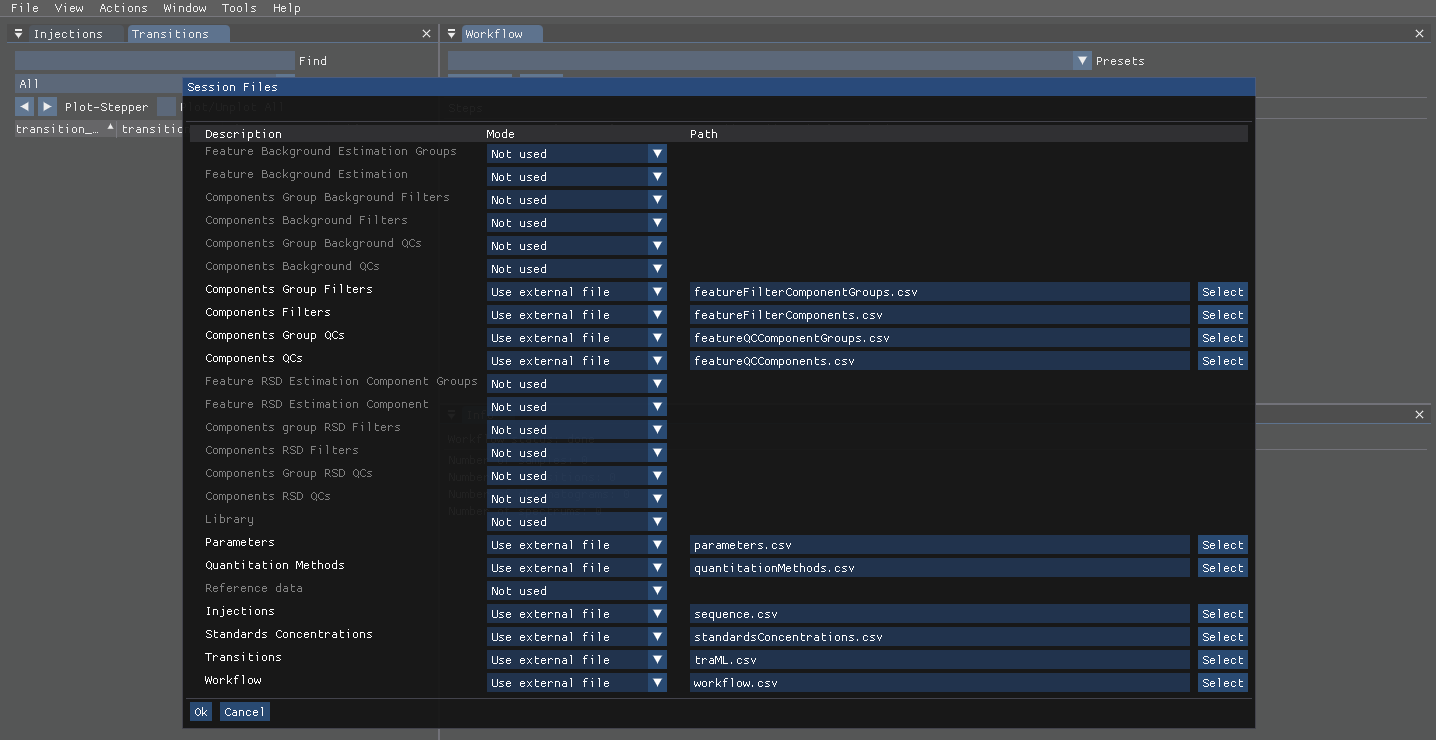This screenshot has width=1436, height=740.
Task: Click Select for featureQCComponents.csv
Action: pos(1223,361)
